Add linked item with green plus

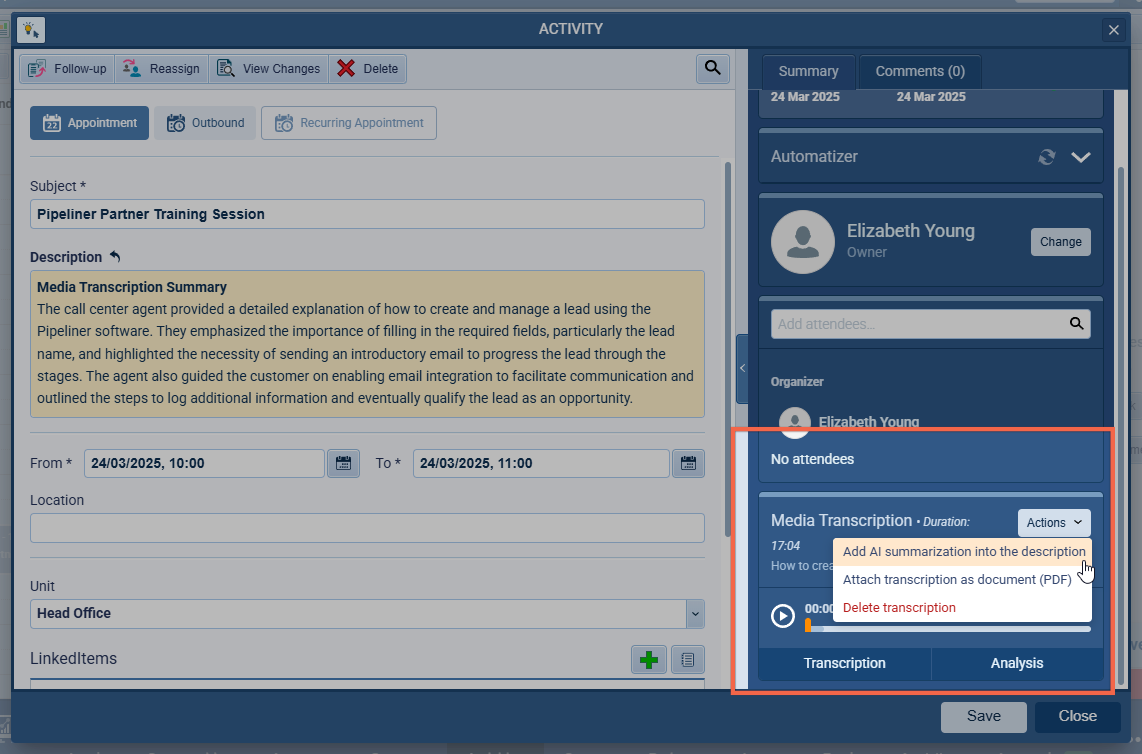(649, 659)
